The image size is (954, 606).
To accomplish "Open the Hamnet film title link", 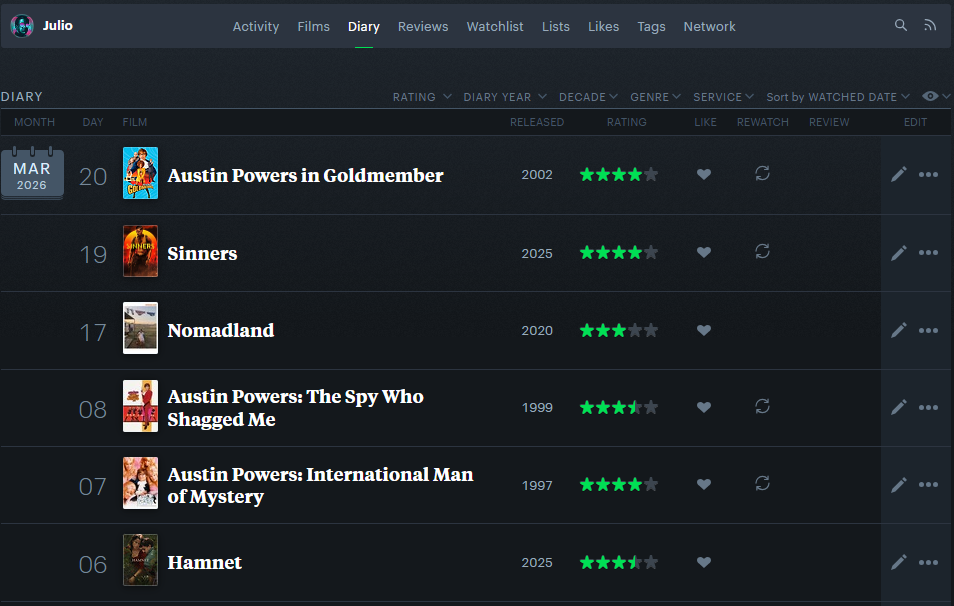I will pos(204,562).
